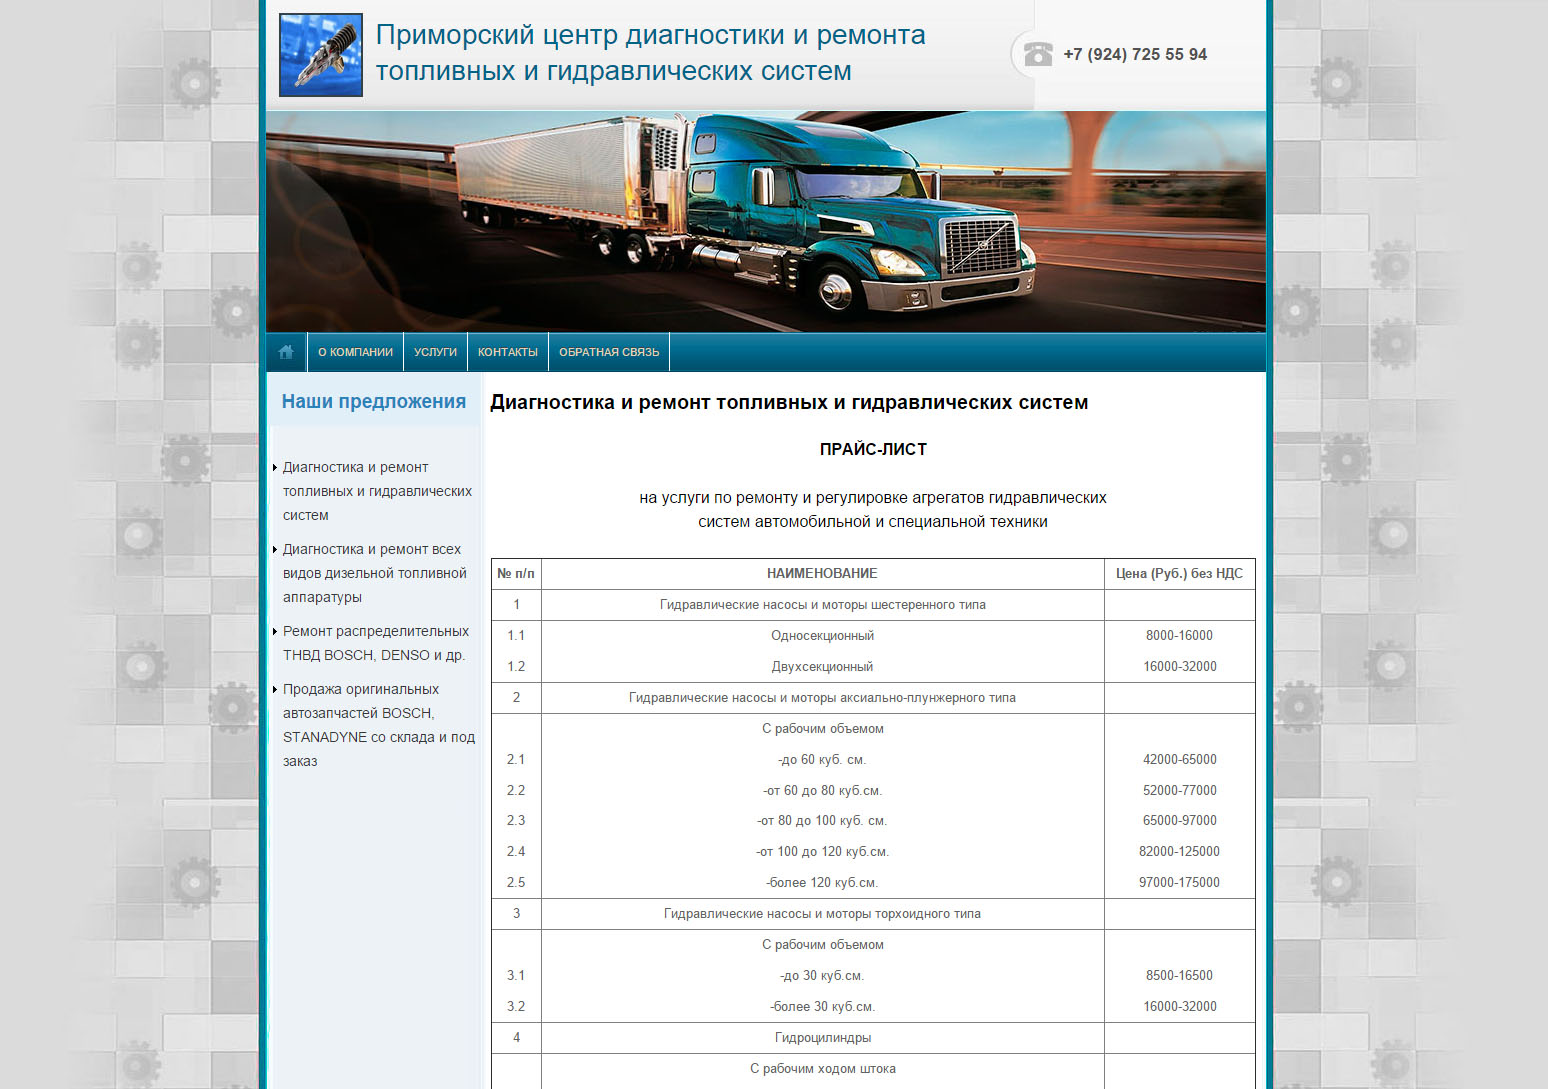The width and height of the screenshot is (1548, 1089).
Task: Click the № п/п column header
Action: (x=516, y=573)
